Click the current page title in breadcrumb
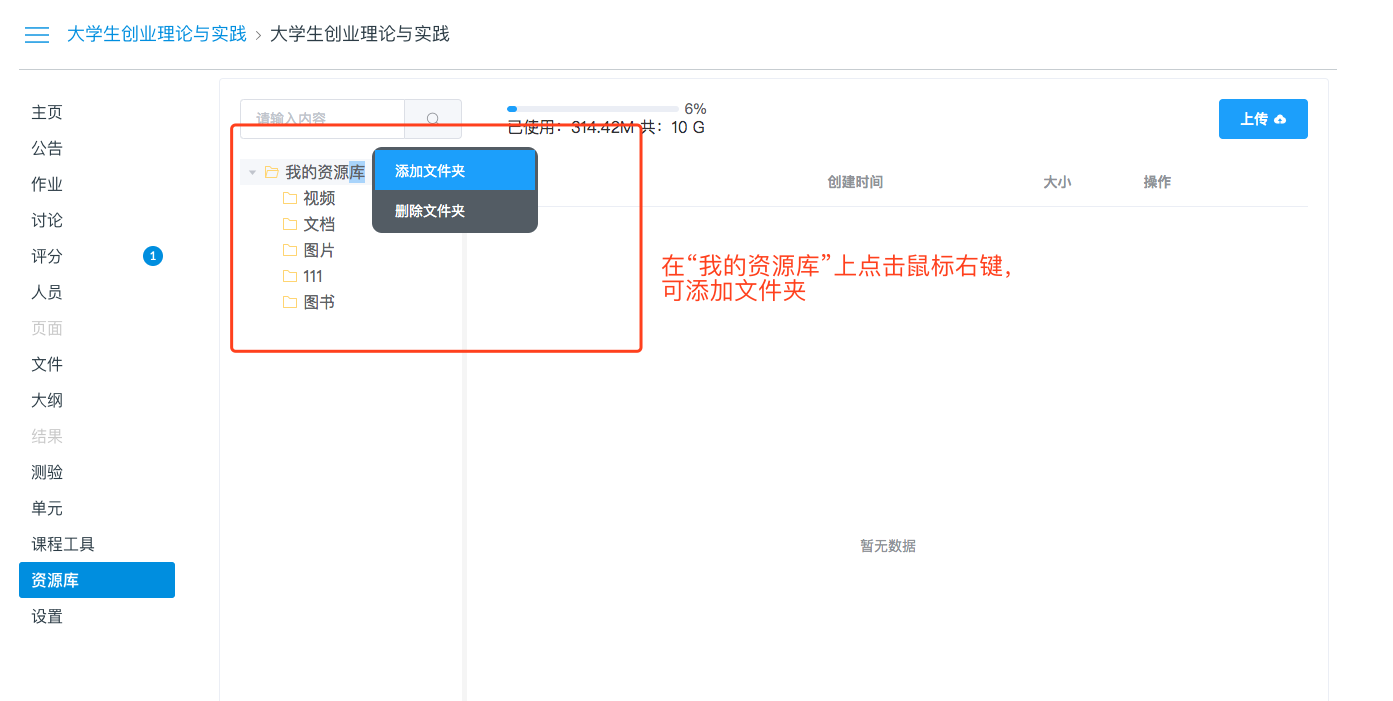 point(360,34)
